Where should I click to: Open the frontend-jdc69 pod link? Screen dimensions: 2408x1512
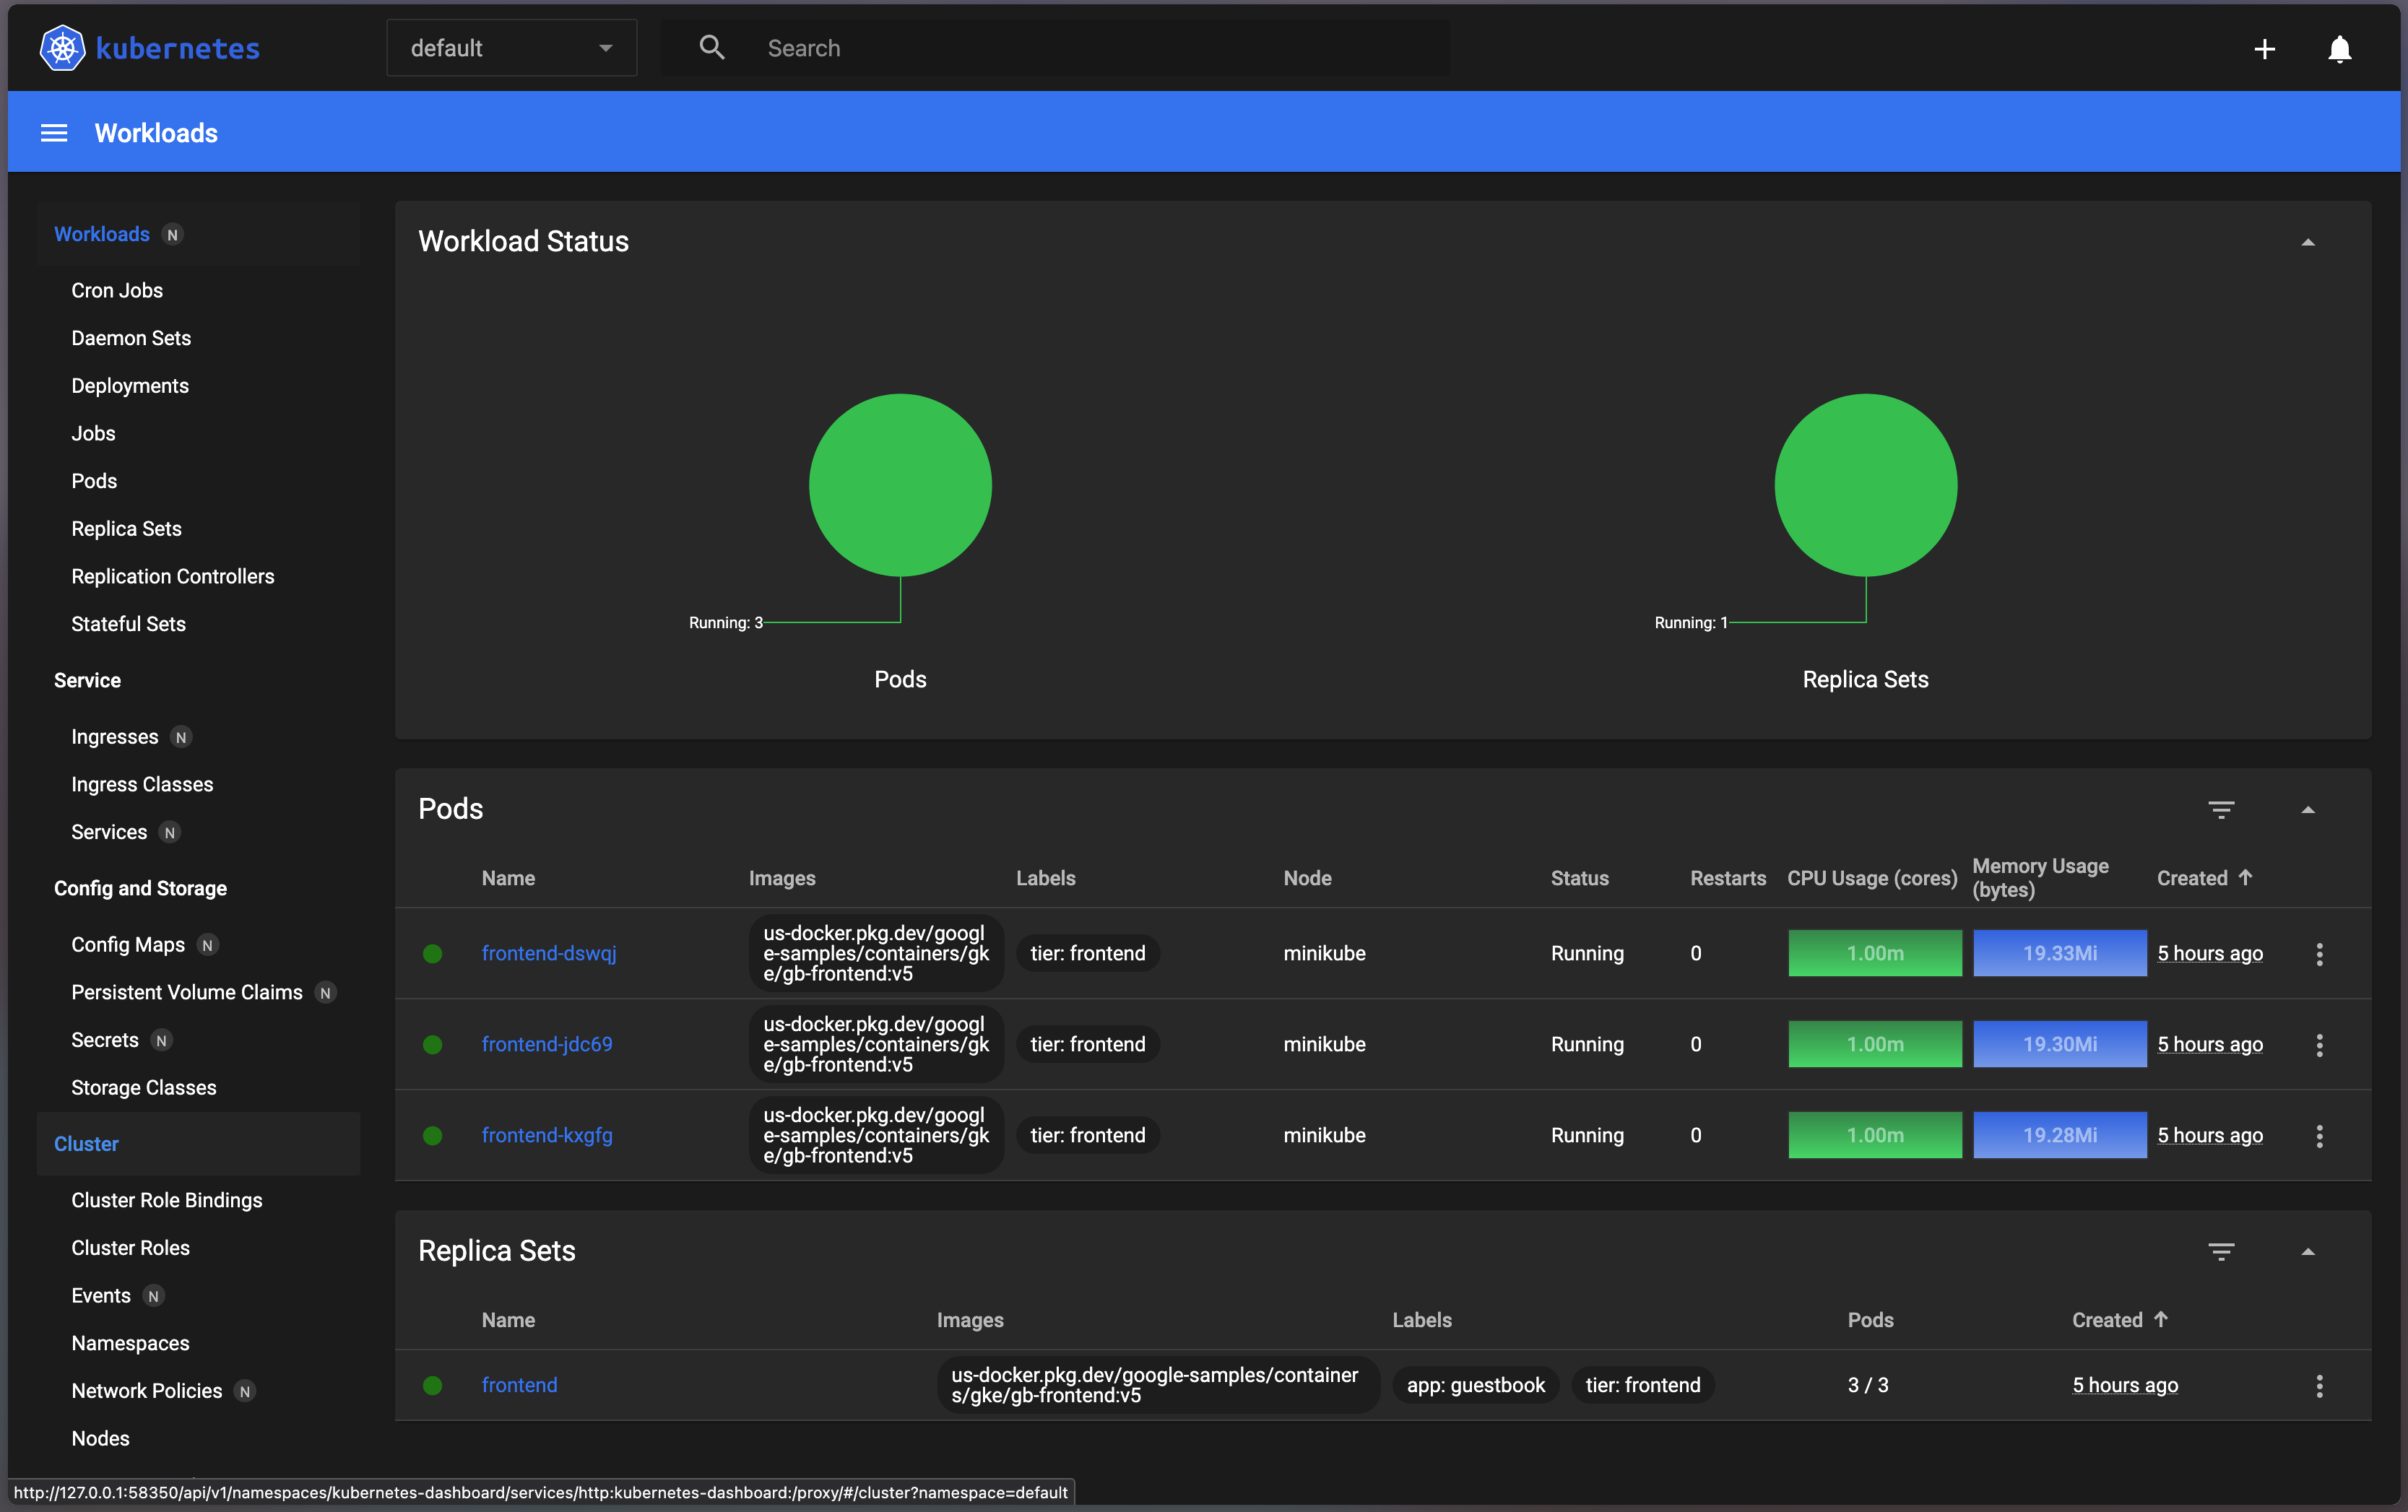click(x=547, y=1044)
